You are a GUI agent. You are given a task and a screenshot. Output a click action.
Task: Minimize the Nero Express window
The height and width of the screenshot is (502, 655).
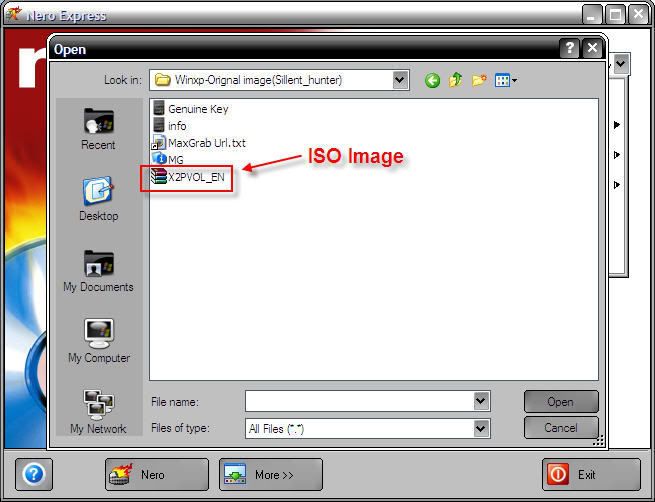point(592,15)
